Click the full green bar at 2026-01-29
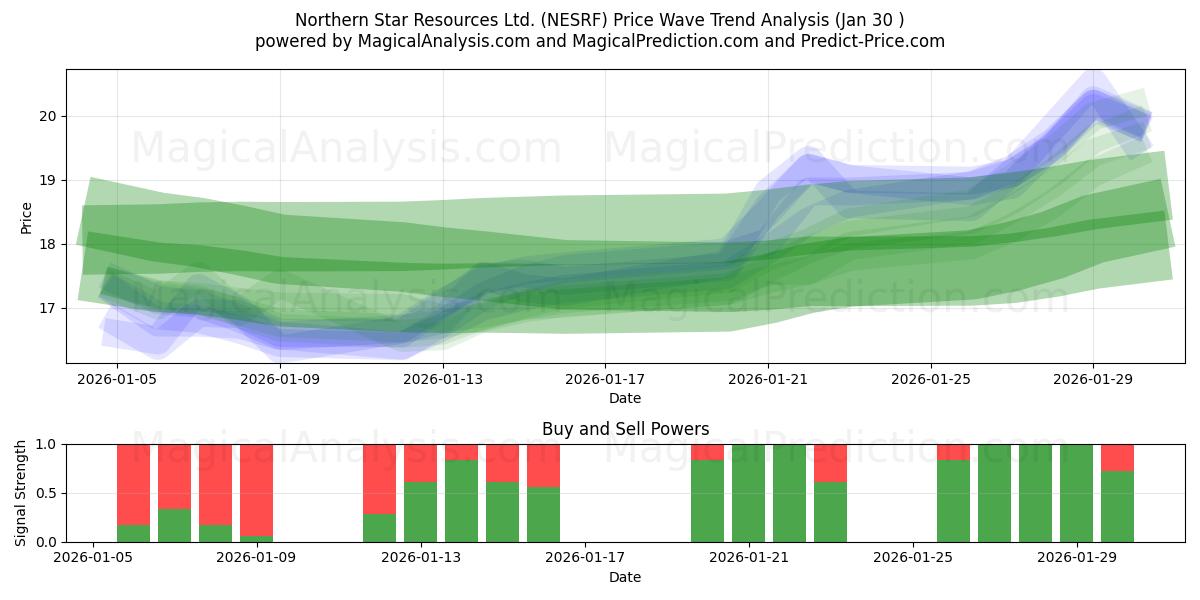 [x=1077, y=493]
